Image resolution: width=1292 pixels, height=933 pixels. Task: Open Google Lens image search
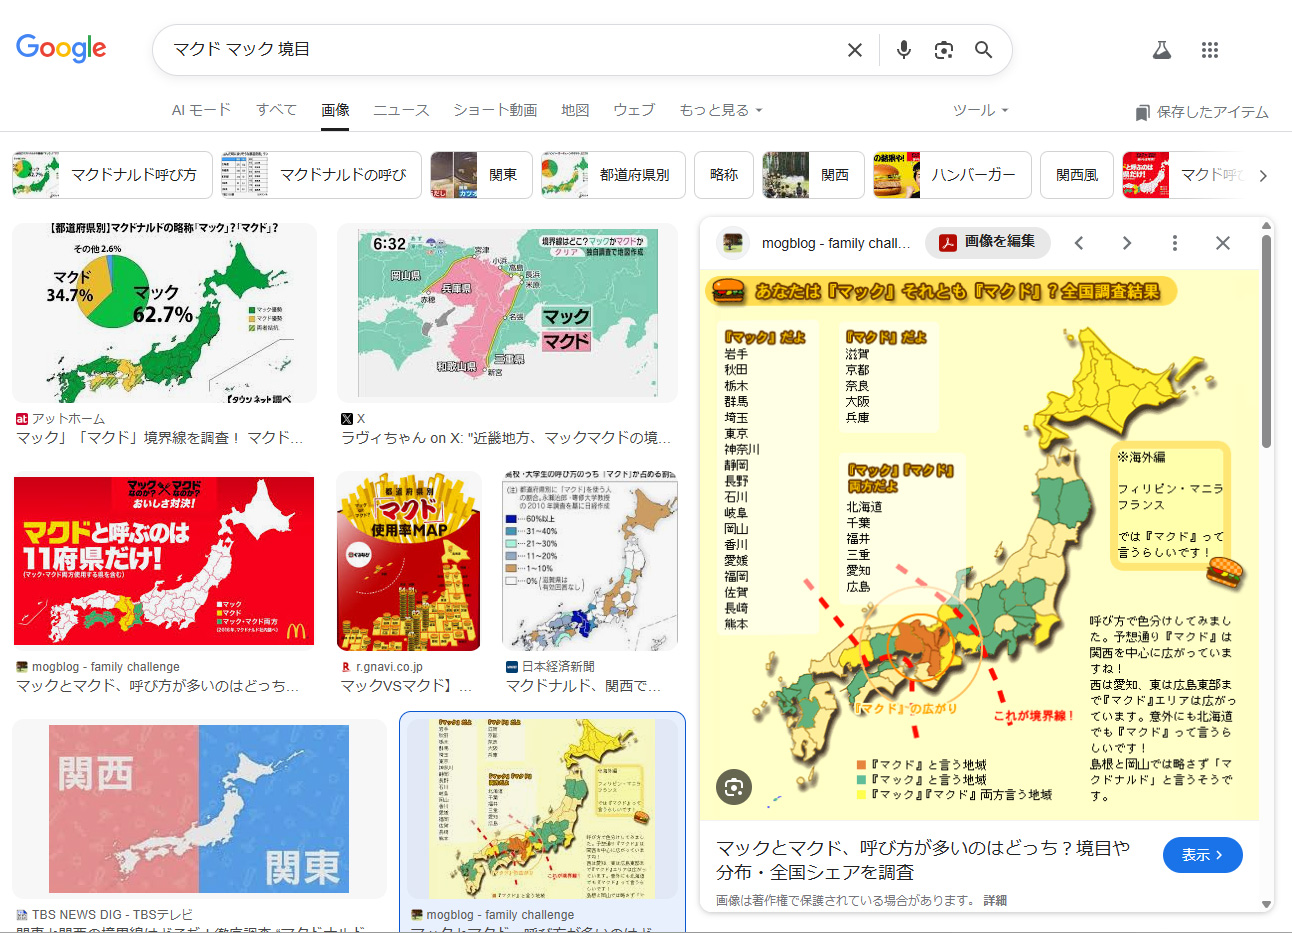[944, 50]
